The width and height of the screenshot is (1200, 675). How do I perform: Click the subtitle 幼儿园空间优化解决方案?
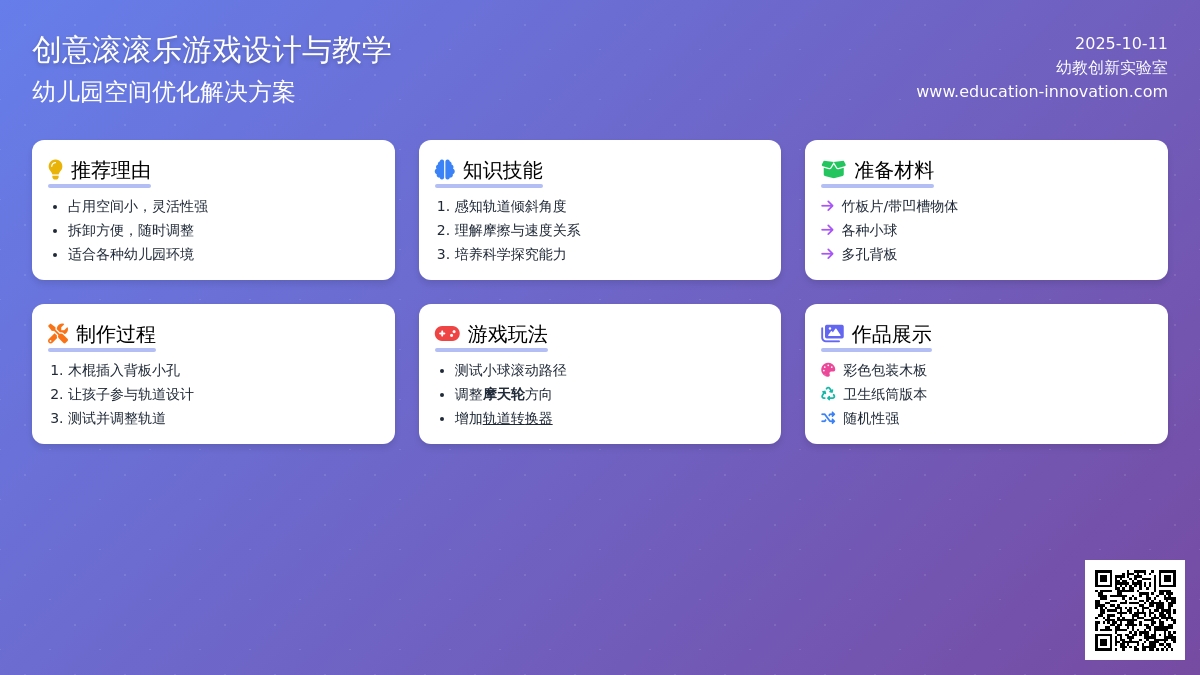point(164,92)
